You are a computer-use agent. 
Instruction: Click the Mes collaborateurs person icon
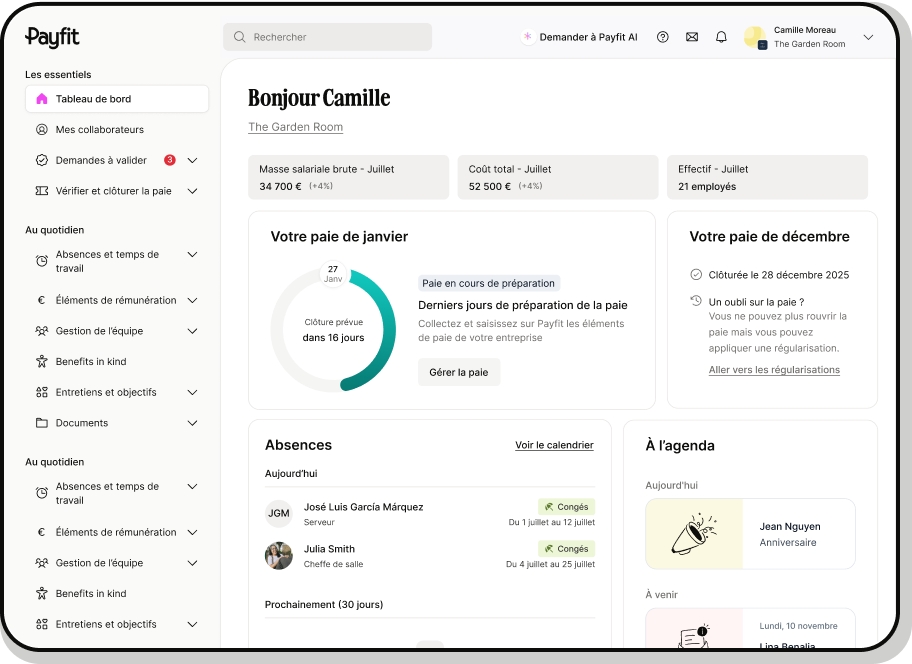(x=42, y=130)
